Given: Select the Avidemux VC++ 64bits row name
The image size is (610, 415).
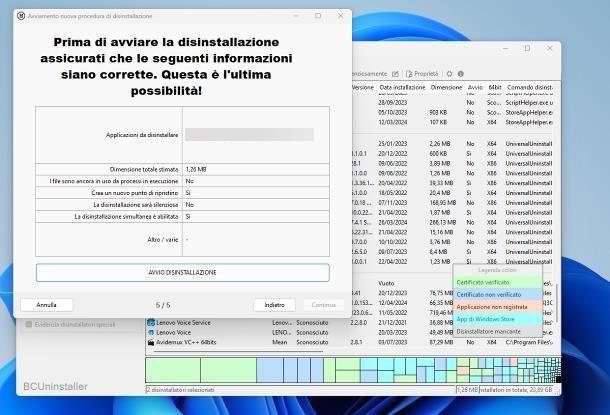Looking at the screenshot, I should coord(186,342).
